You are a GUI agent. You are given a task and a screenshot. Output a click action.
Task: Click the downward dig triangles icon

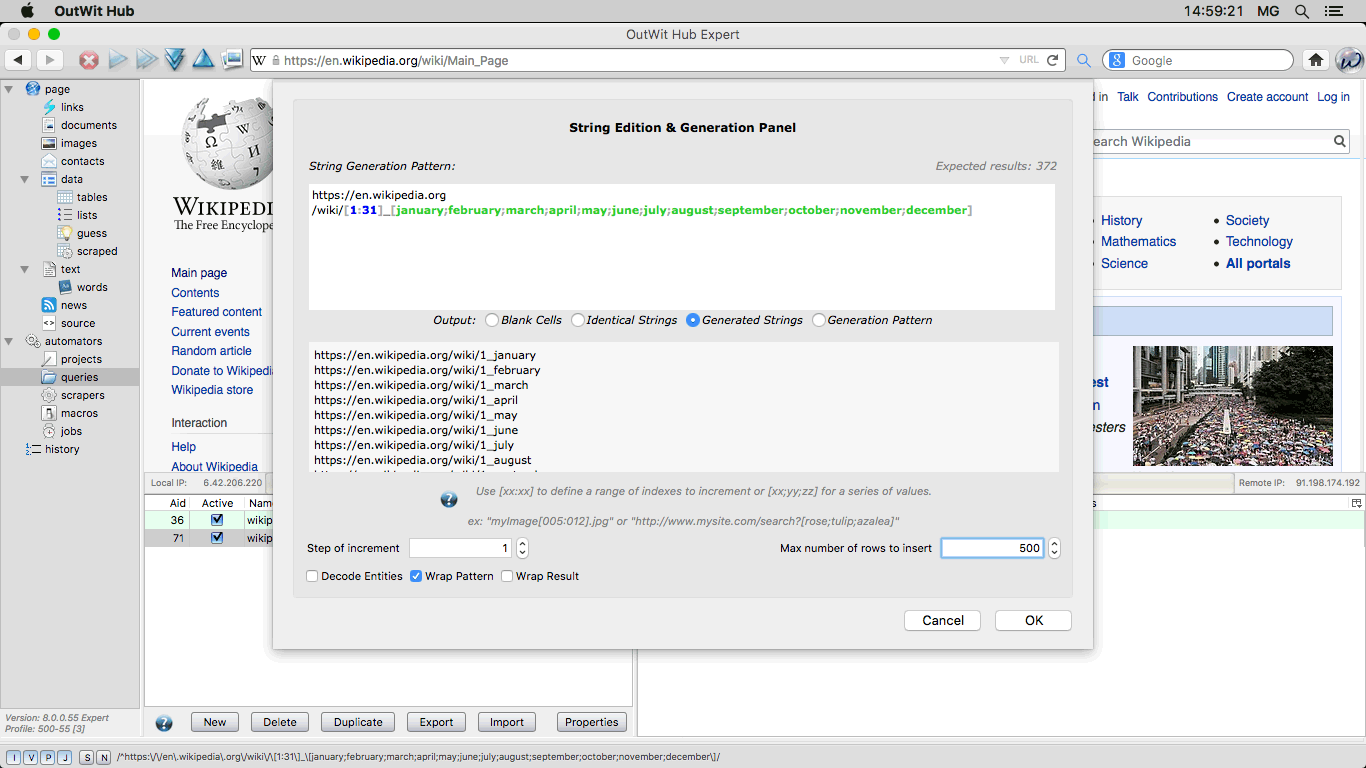click(175, 60)
